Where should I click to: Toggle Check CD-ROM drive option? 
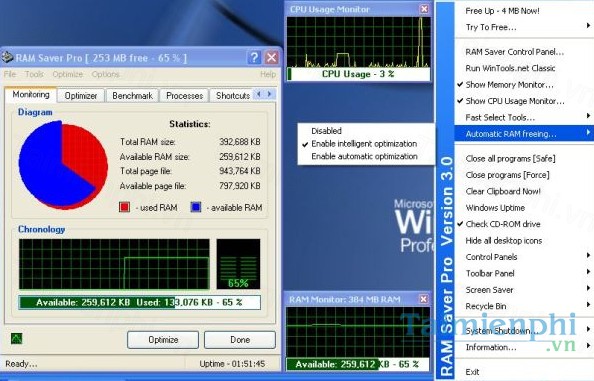point(524,224)
